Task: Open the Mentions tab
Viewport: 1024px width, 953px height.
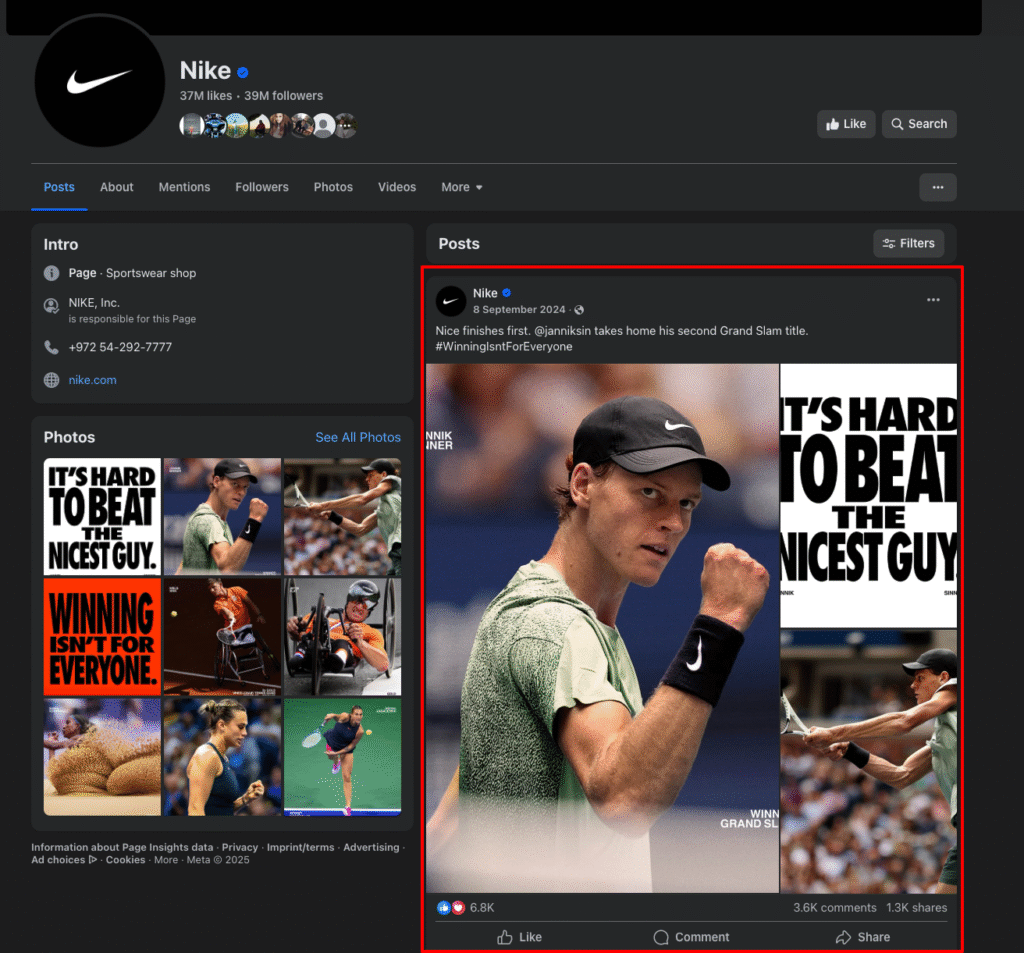Action: (x=184, y=187)
